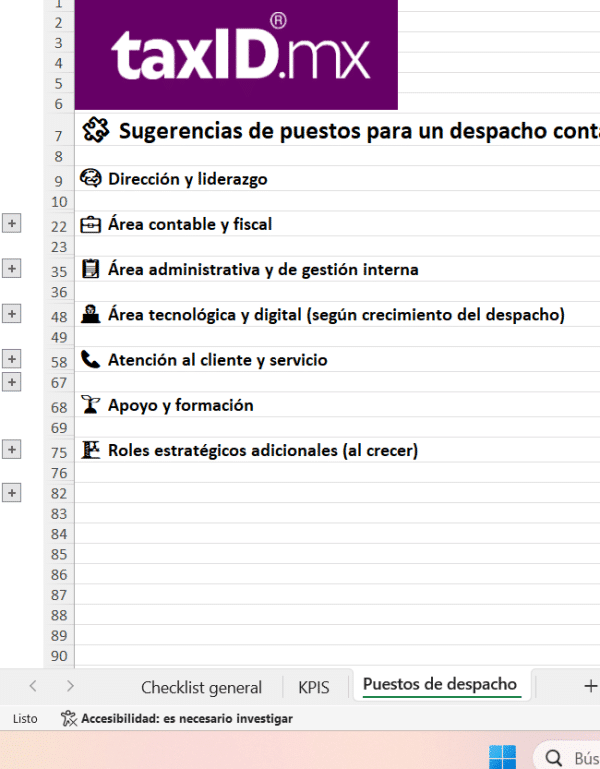Expand the collapsed group at row 35
The image size is (600, 769).
(x=12, y=268)
